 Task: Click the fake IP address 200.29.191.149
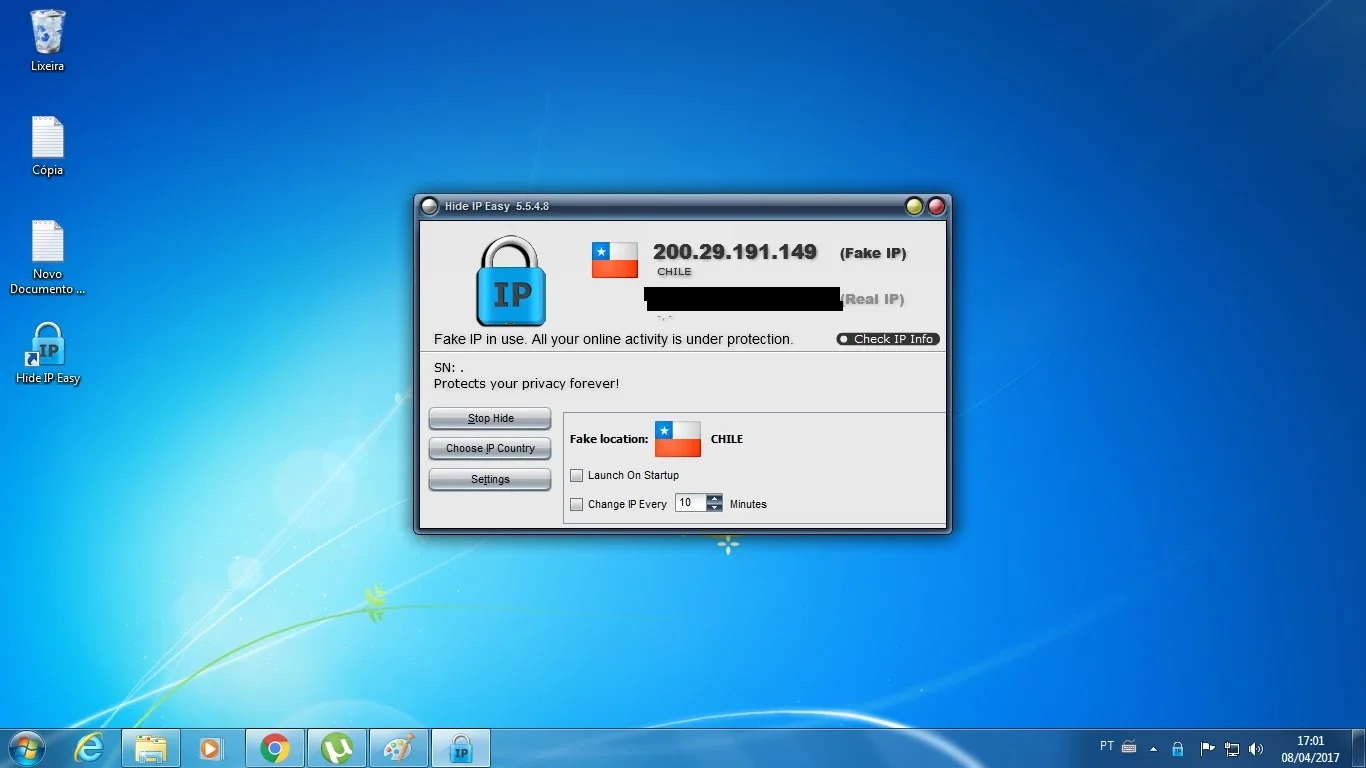(735, 252)
